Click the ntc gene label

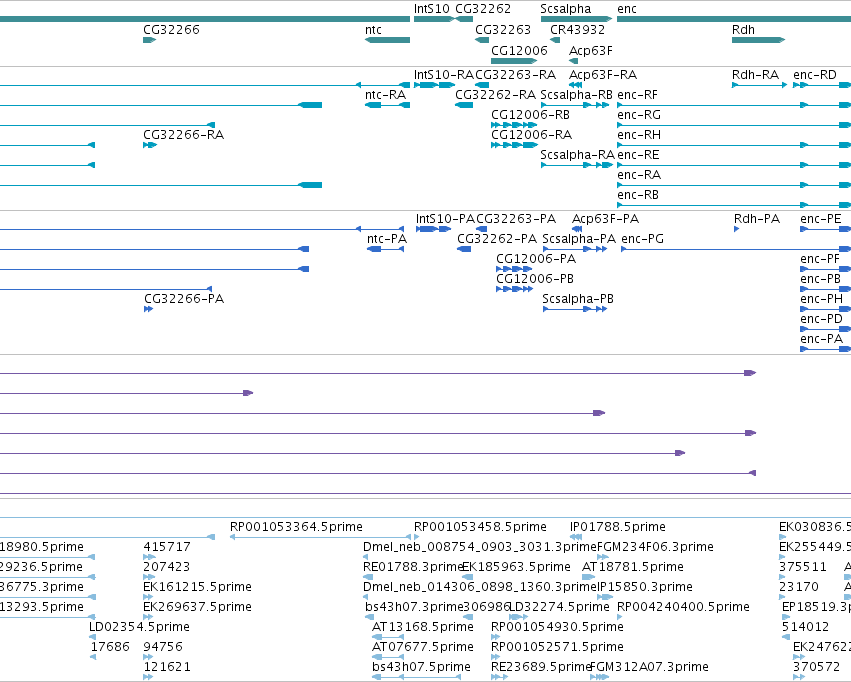(x=373, y=30)
